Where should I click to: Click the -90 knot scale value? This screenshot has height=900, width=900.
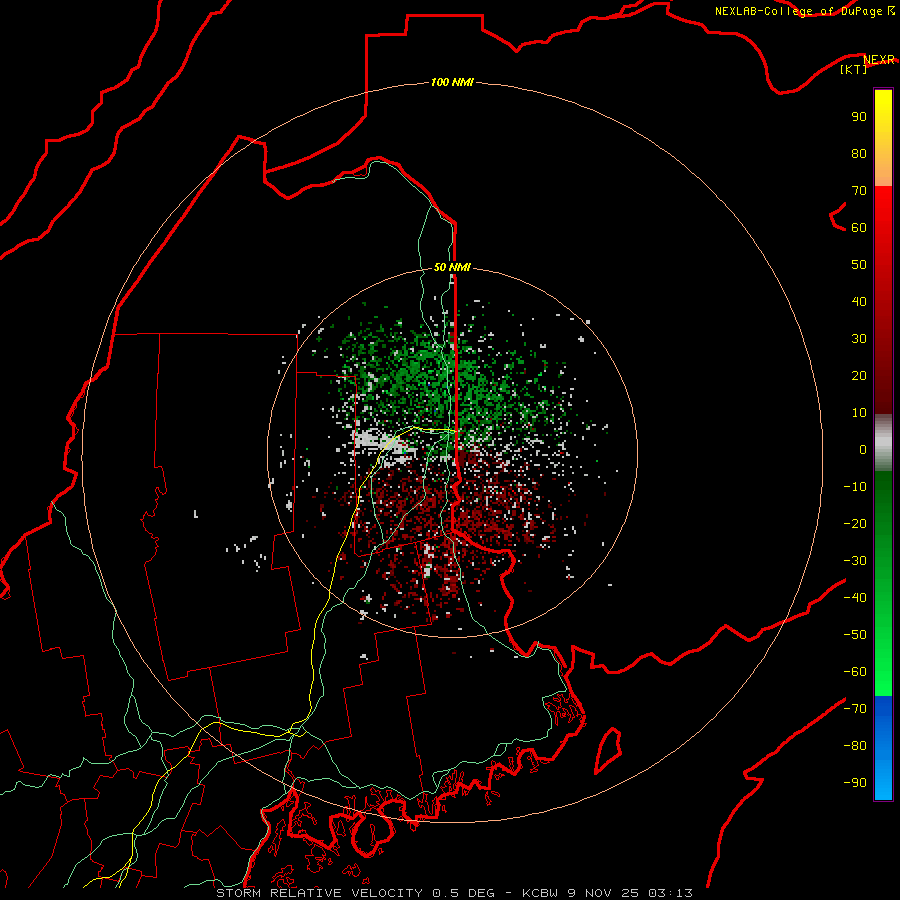pos(855,782)
